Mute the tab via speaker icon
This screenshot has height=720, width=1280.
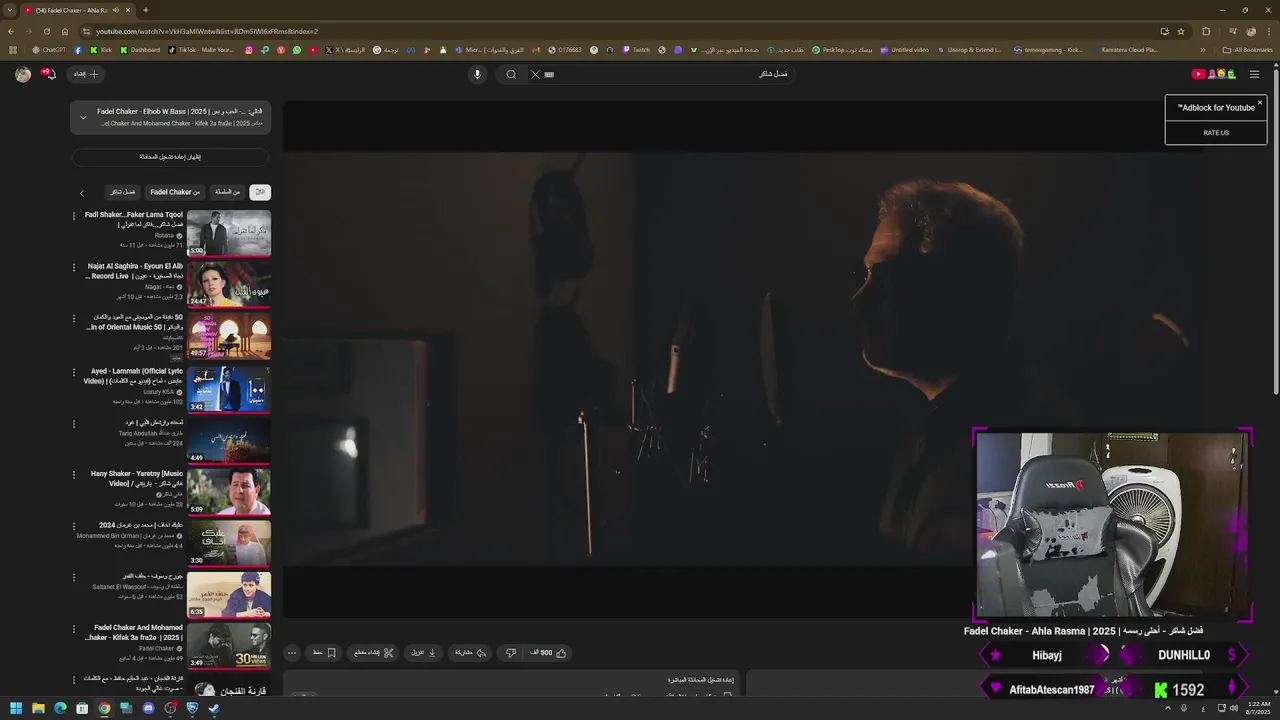[x=116, y=10]
